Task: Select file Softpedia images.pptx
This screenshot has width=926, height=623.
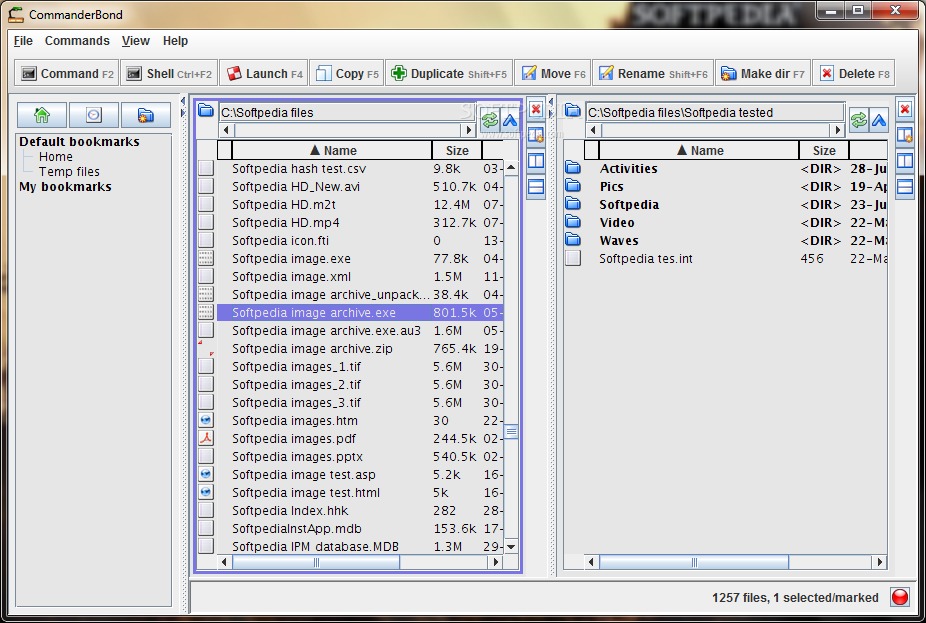Action: coord(297,456)
